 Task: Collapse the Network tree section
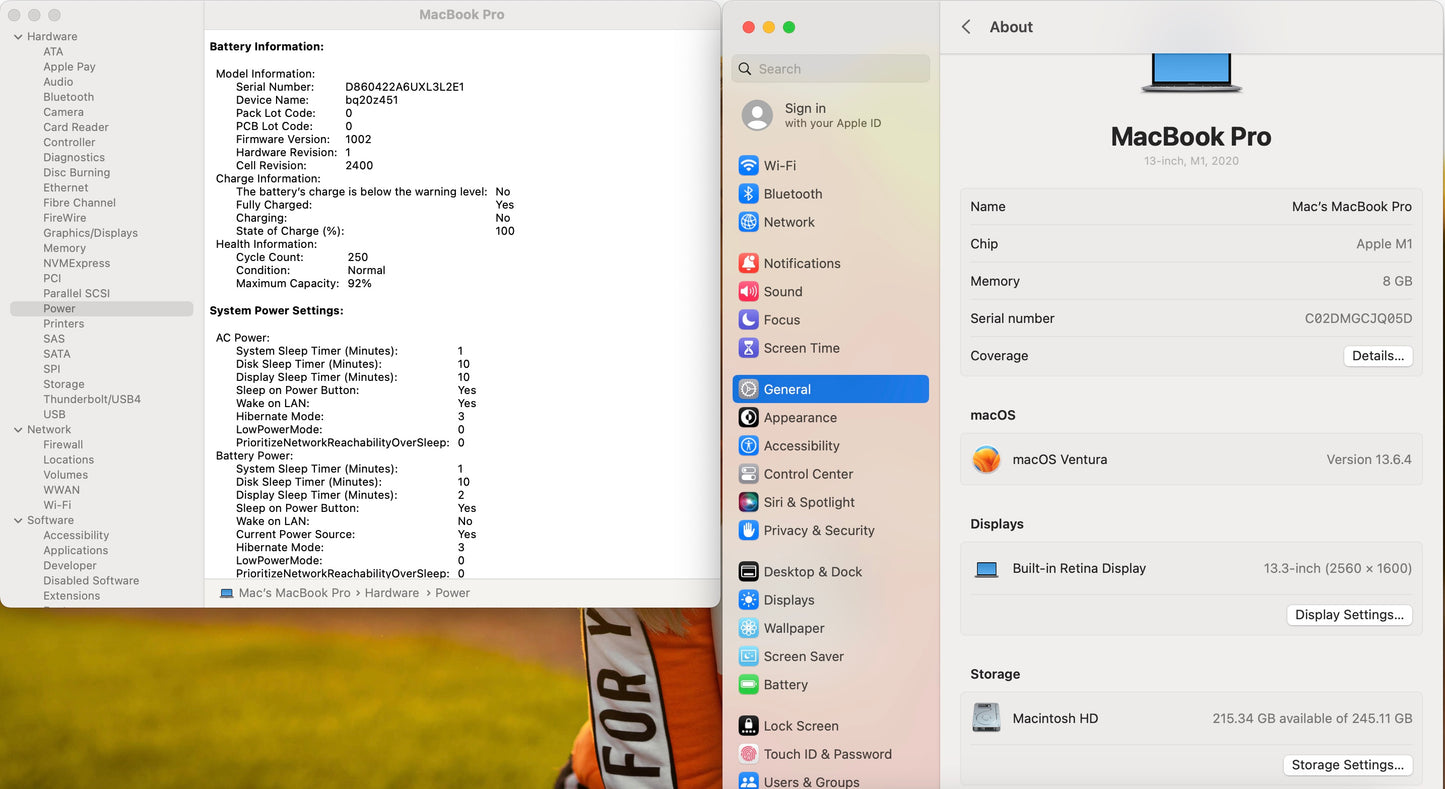coord(18,430)
